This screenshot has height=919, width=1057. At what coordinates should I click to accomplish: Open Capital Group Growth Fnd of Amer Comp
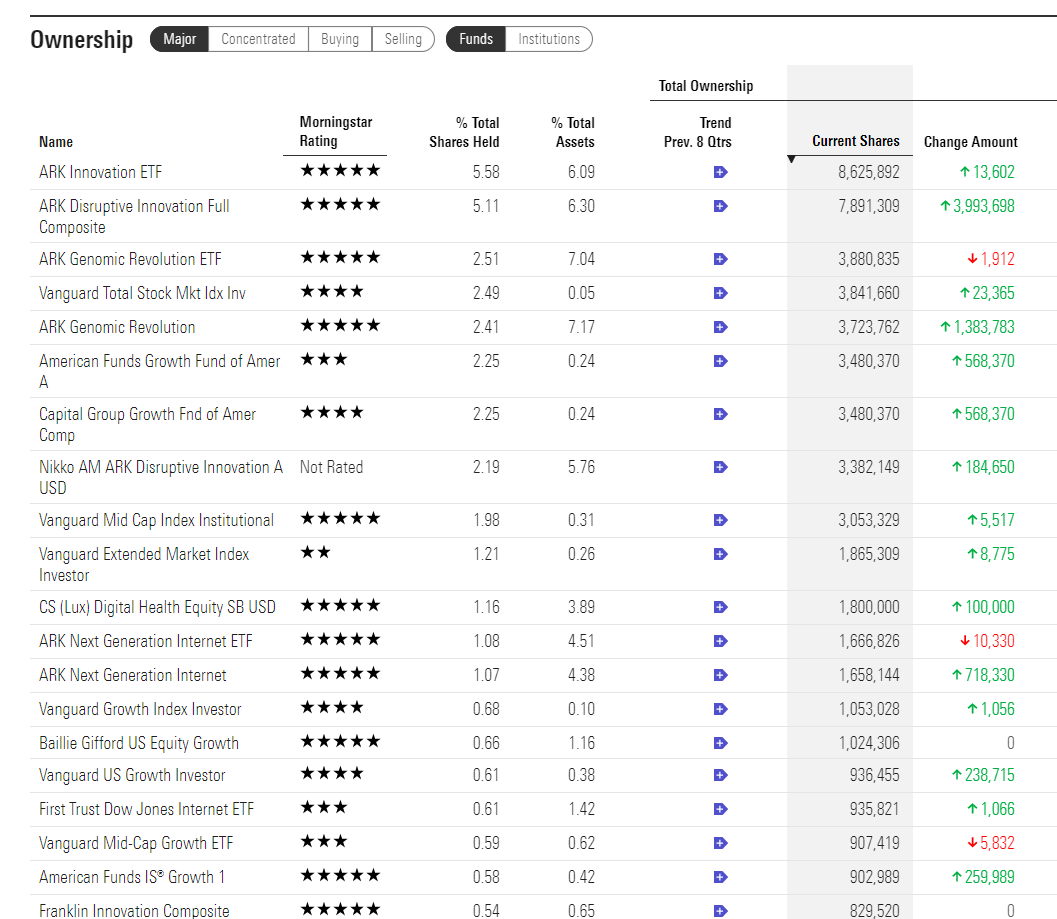[148, 424]
